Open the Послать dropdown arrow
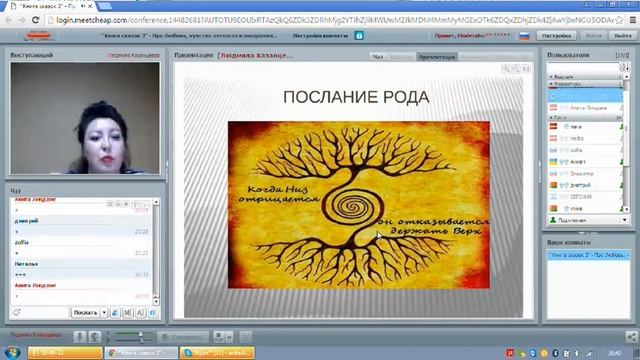 [x=104, y=313]
